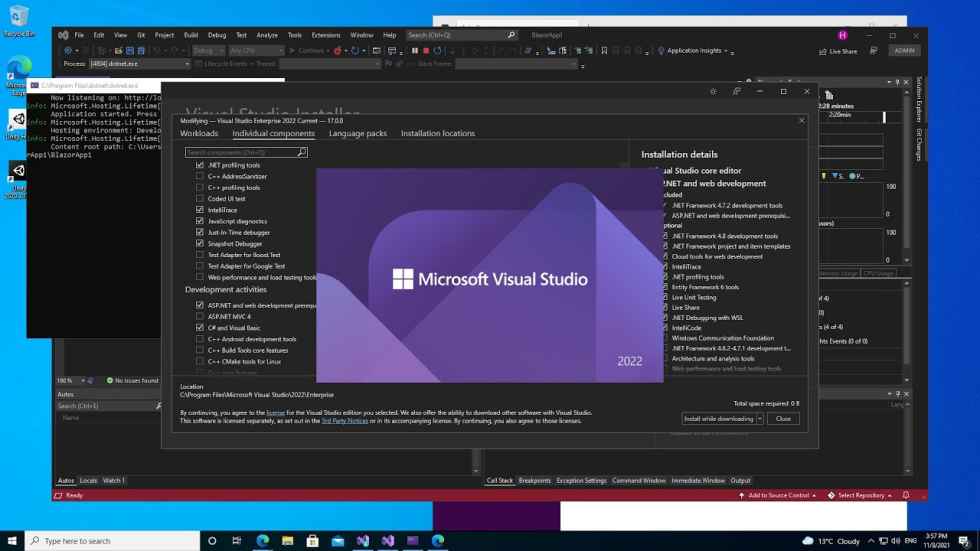This screenshot has width=980, height=551.
Task: Expand the Application Insights dropdown
Action: 726,51
